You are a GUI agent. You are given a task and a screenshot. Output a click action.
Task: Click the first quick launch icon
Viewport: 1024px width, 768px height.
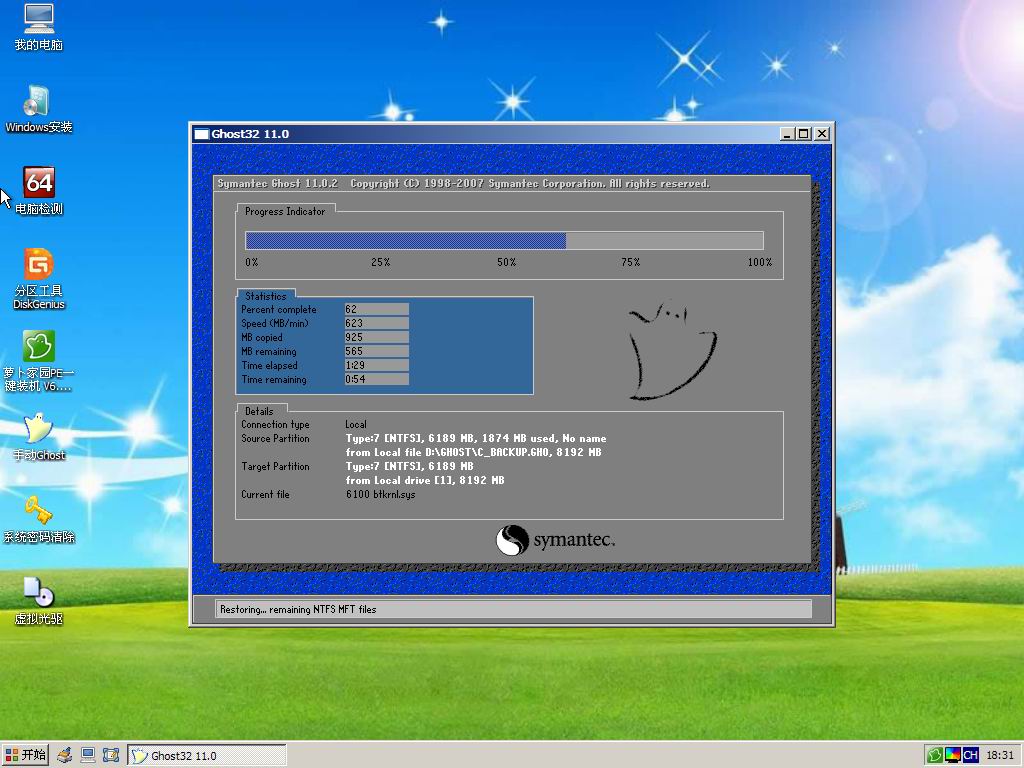click(65, 756)
